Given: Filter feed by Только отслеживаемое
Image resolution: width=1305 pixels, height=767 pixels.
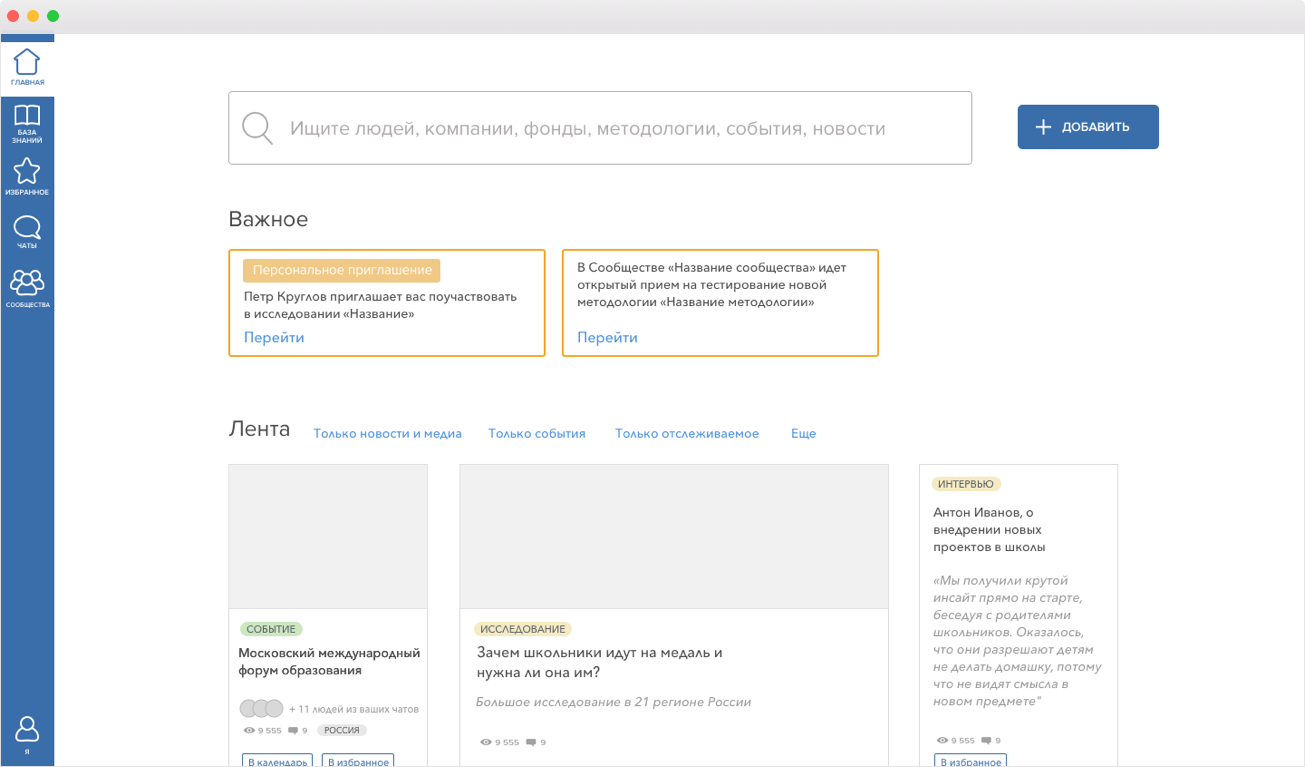Looking at the screenshot, I should [687, 434].
